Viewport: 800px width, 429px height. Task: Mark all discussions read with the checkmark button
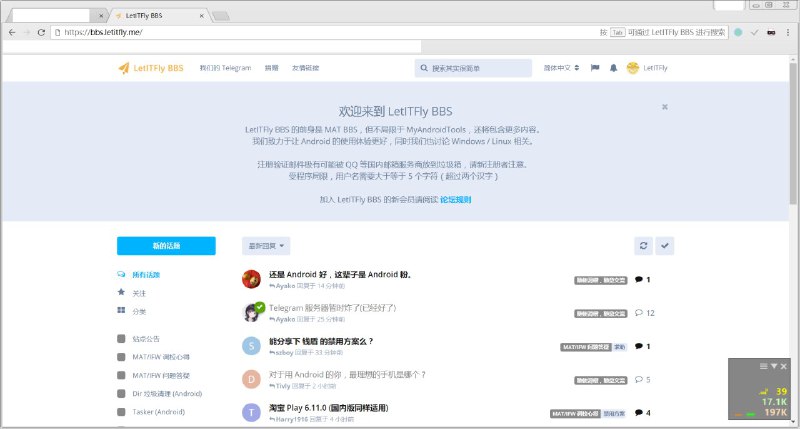[x=664, y=246]
